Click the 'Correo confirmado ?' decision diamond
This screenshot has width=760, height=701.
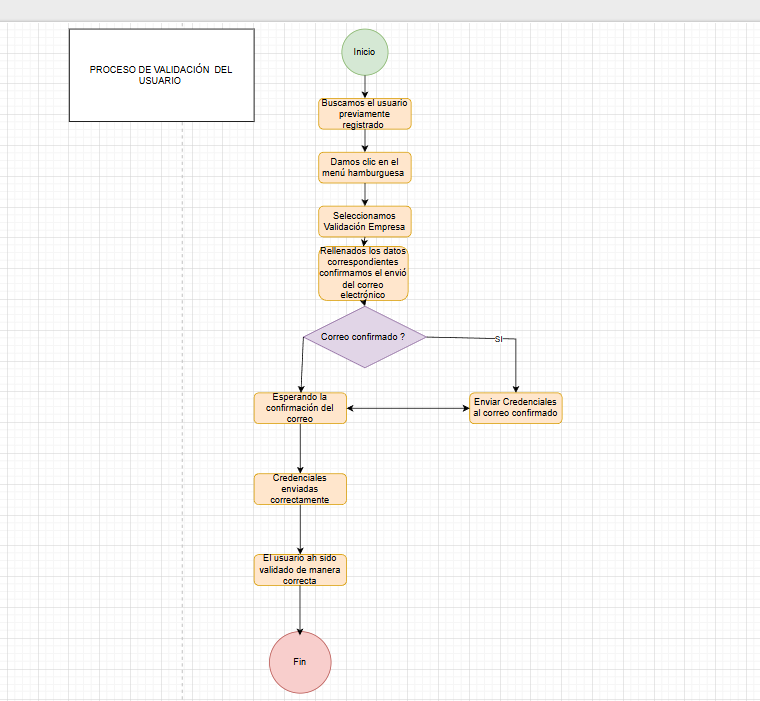pos(363,337)
